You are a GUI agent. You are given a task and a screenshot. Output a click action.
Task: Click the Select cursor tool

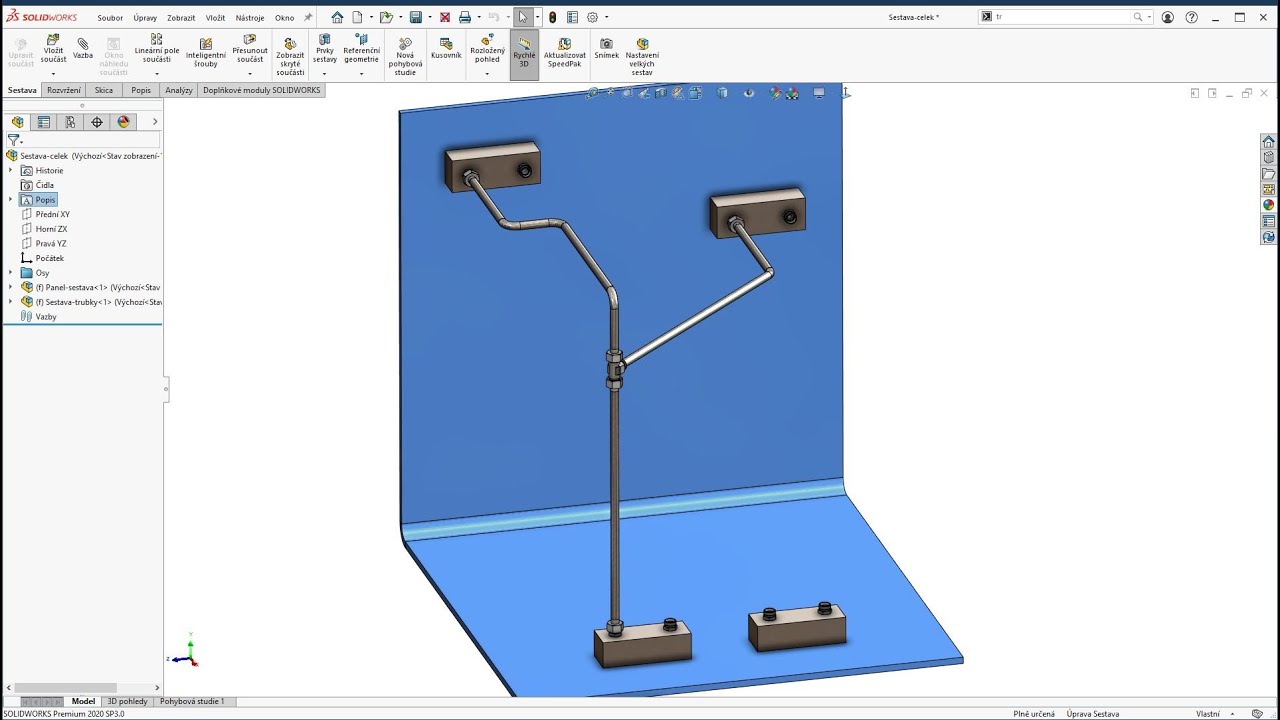pyautogui.click(x=523, y=17)
